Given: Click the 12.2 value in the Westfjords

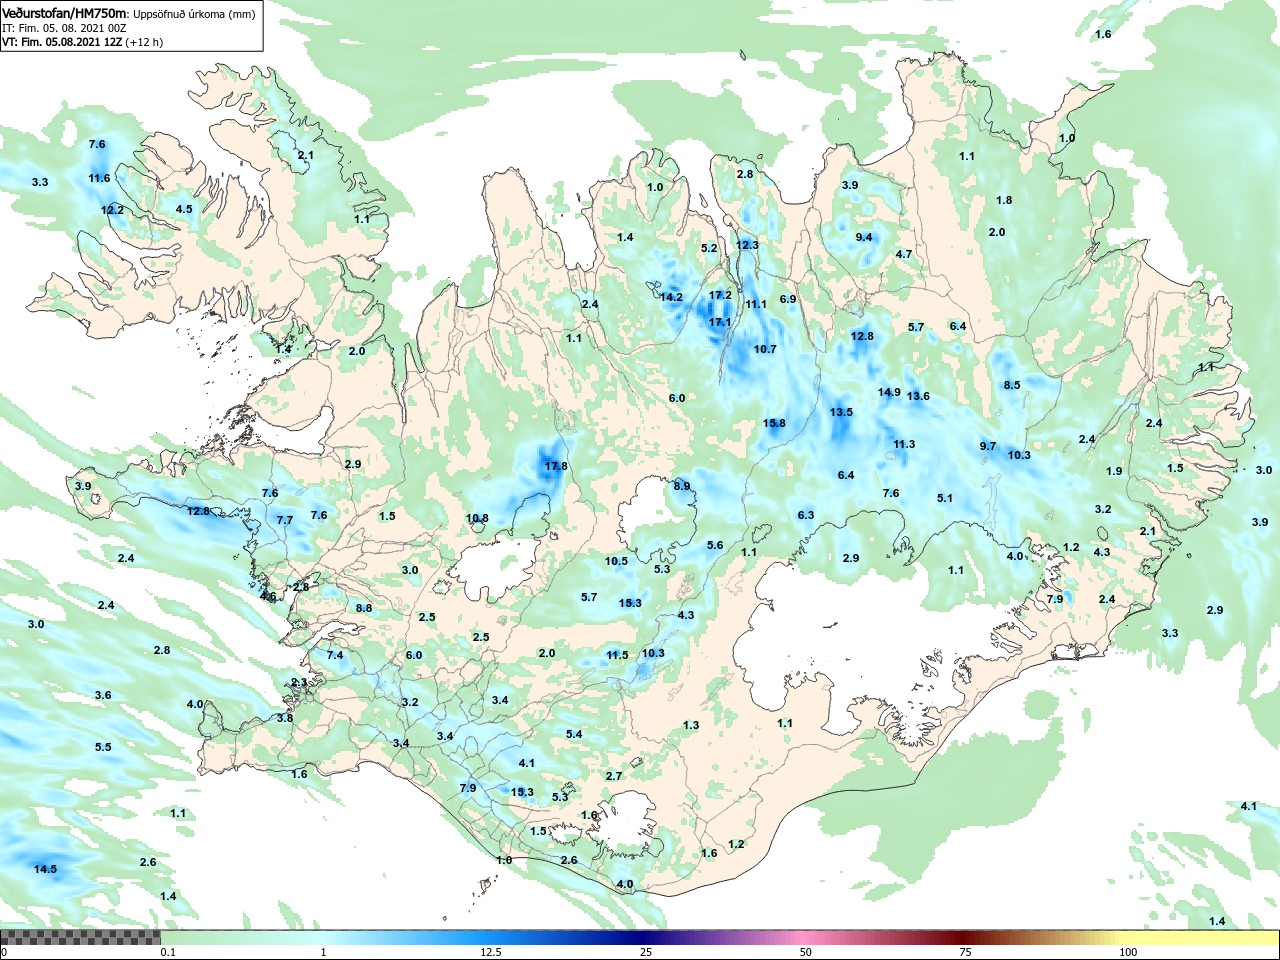Looking at the screenshot, I should click(x=112, y=210).
